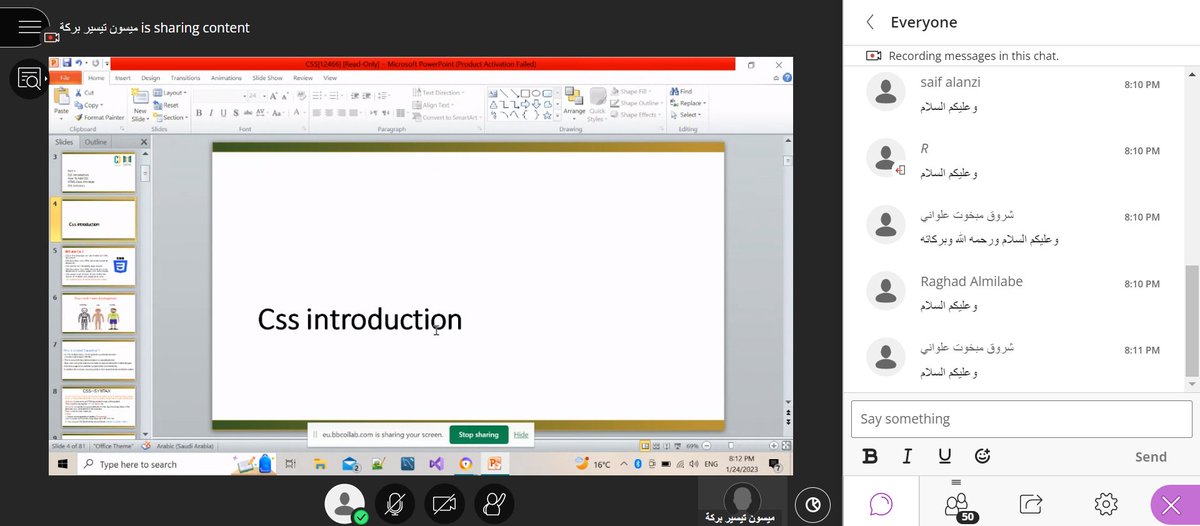Click Raghad Almilabe's name in chat
Image resolution: width=1200 pixels, height=526 pixels.
click(971, 282)
